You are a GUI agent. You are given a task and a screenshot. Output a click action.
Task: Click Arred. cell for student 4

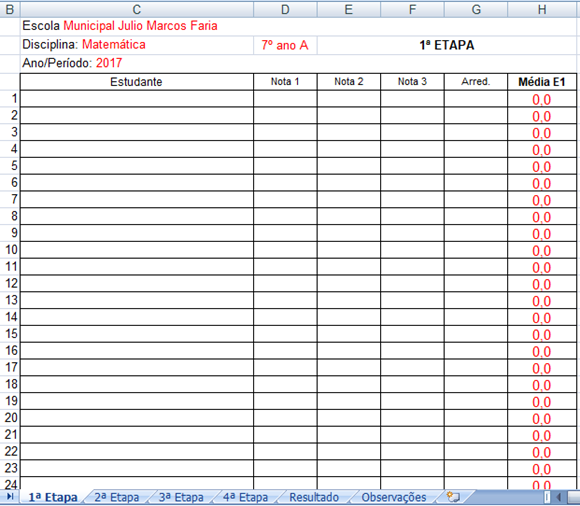(x=476, y=149)
